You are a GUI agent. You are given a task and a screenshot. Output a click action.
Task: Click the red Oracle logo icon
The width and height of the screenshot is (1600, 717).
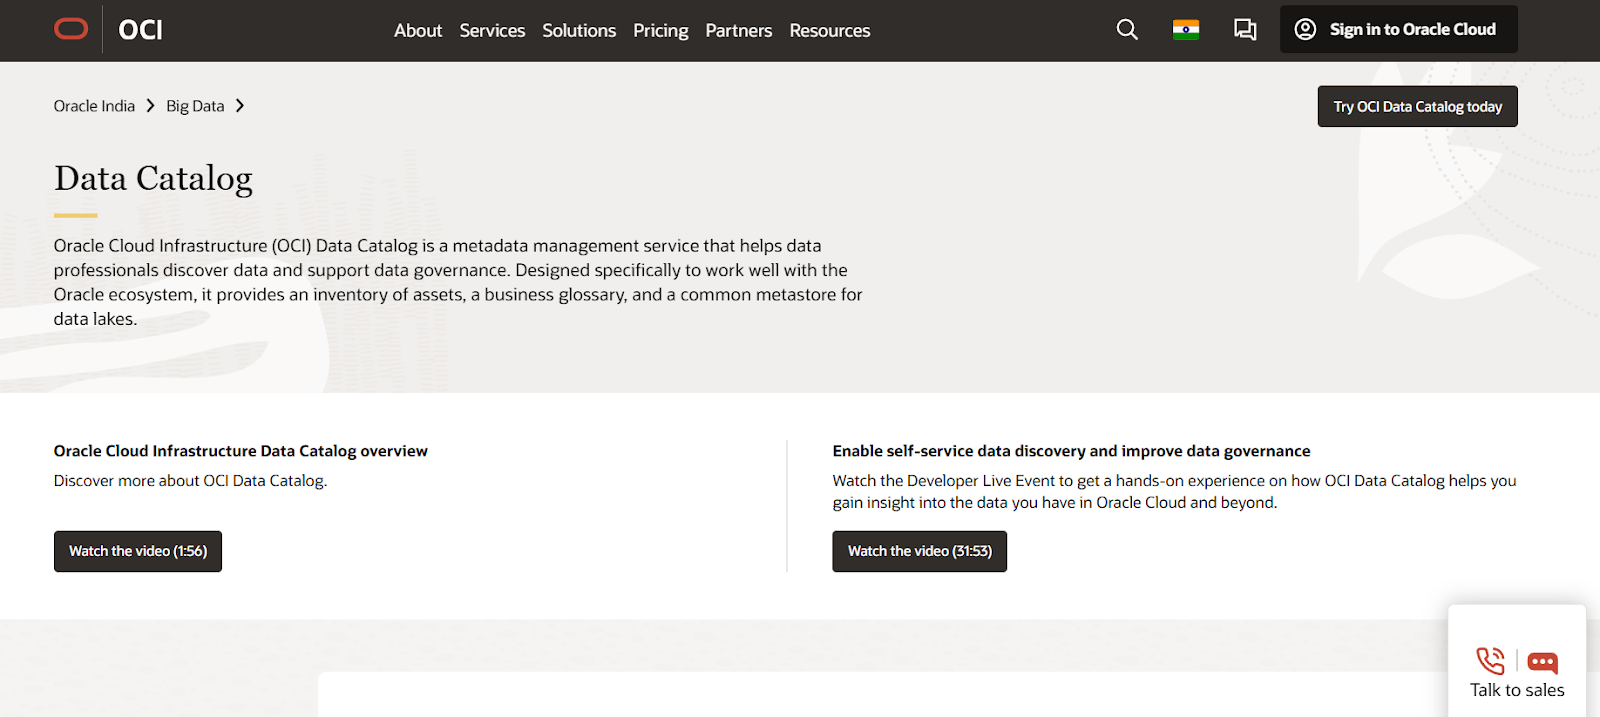71,29
